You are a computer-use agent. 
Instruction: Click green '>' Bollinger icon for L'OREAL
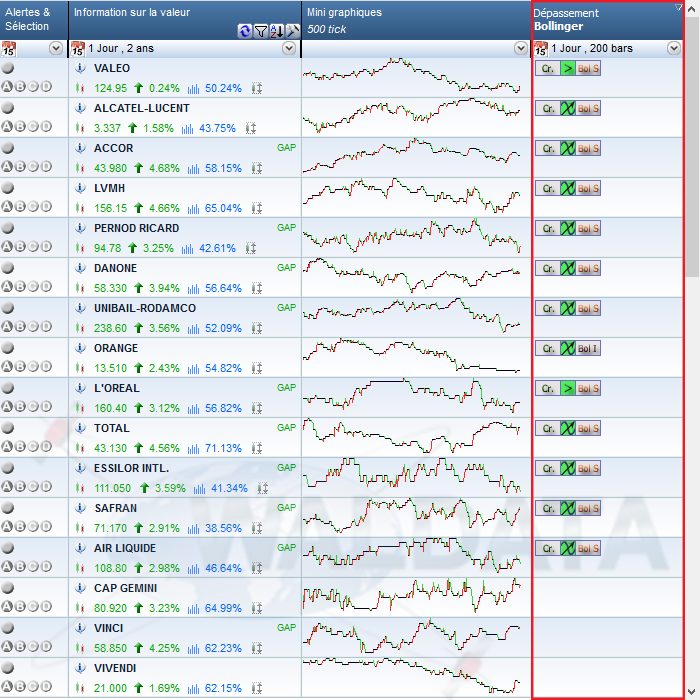(568, 388)
